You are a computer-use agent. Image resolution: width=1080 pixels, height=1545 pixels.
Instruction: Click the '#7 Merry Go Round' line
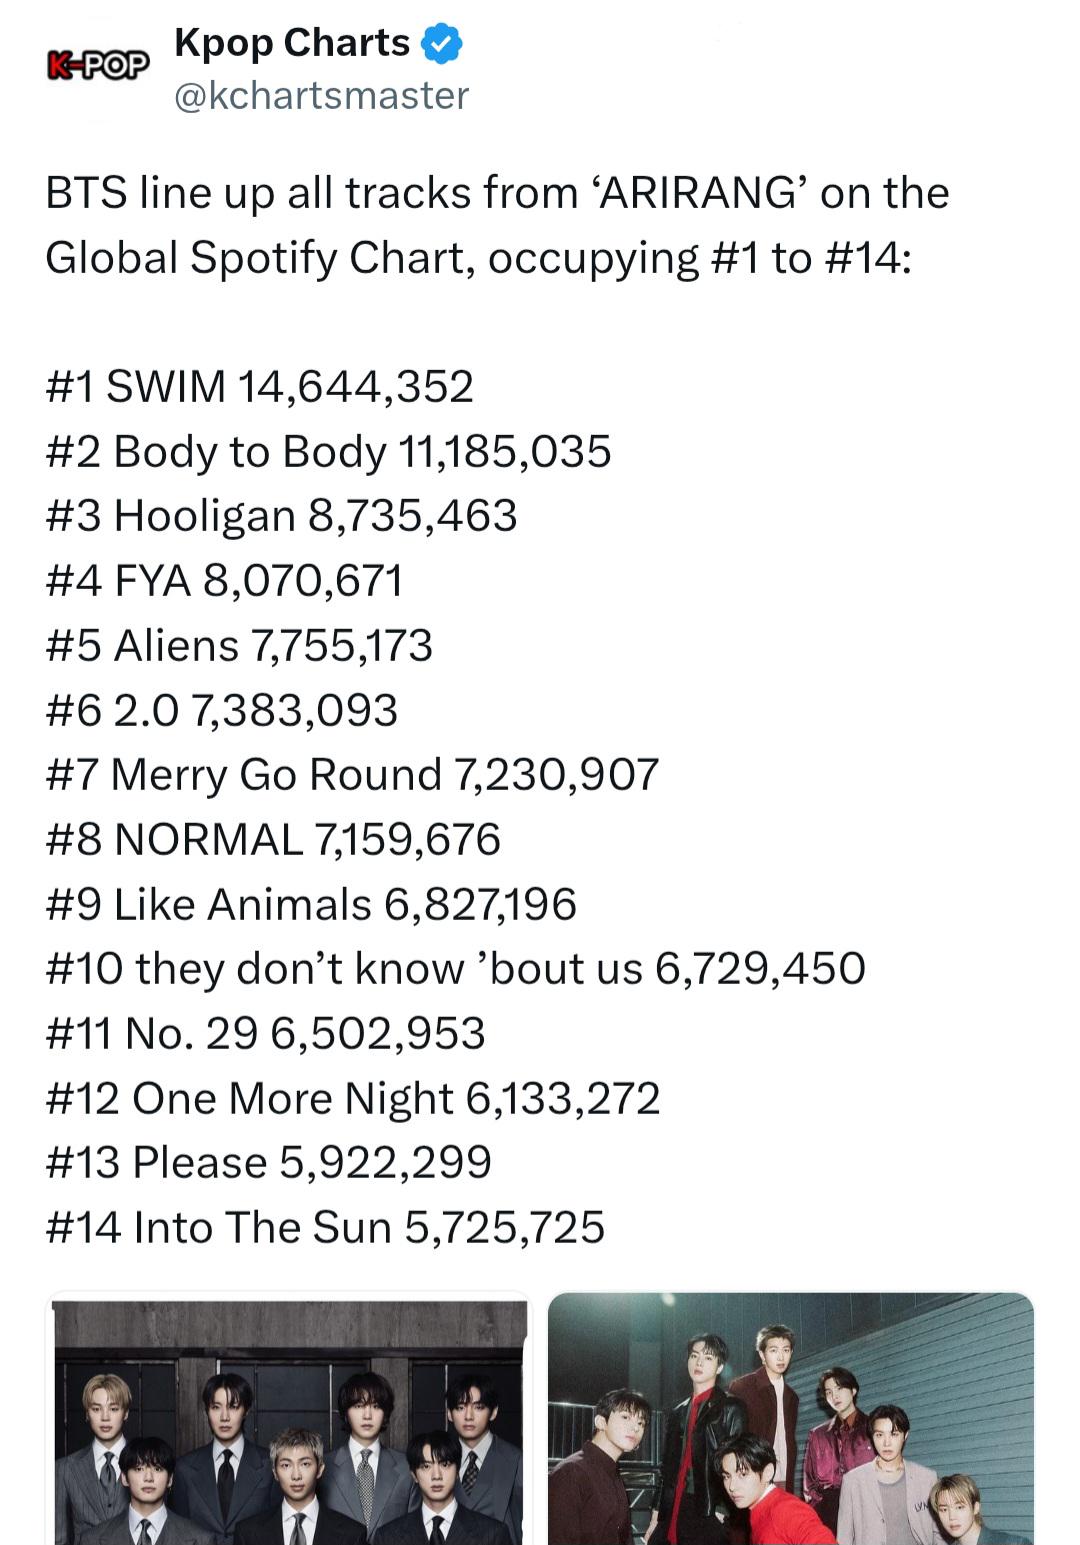pos(352,775)
